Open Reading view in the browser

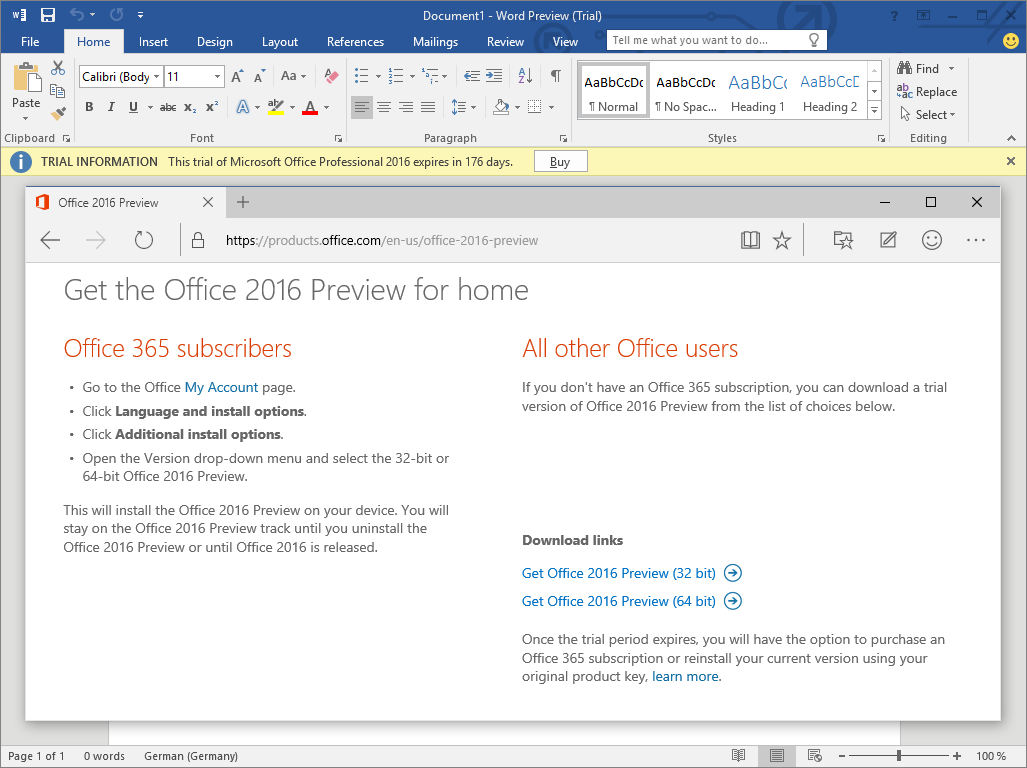pyautogui.click(x=751, y=241)
